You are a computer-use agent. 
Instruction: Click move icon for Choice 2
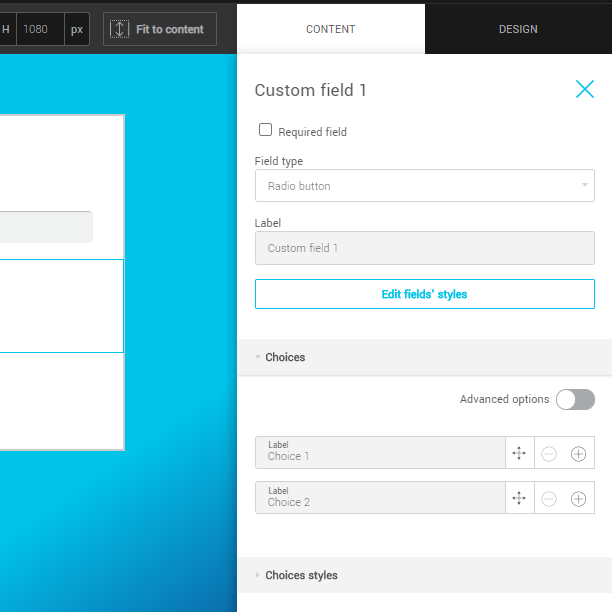pyautogui.click(x=519, y=498)
